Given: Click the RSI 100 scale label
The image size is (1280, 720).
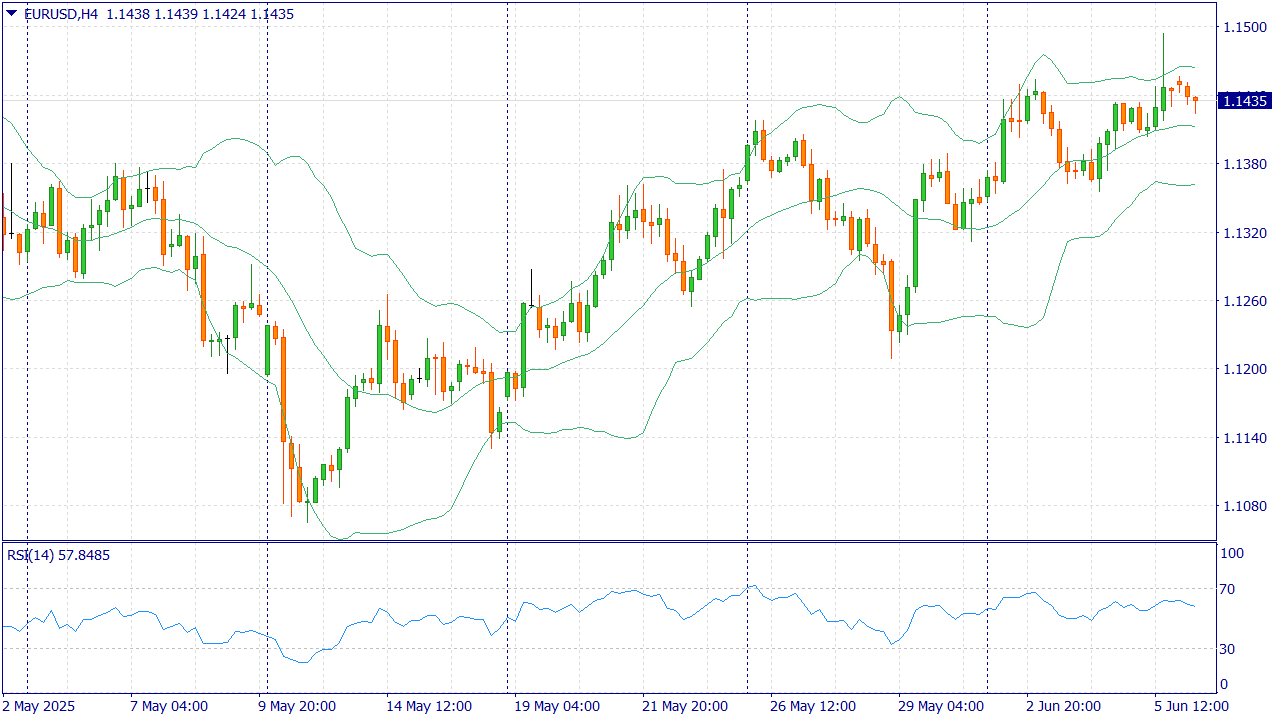Looking at the screenshot, I should 1231,553.
